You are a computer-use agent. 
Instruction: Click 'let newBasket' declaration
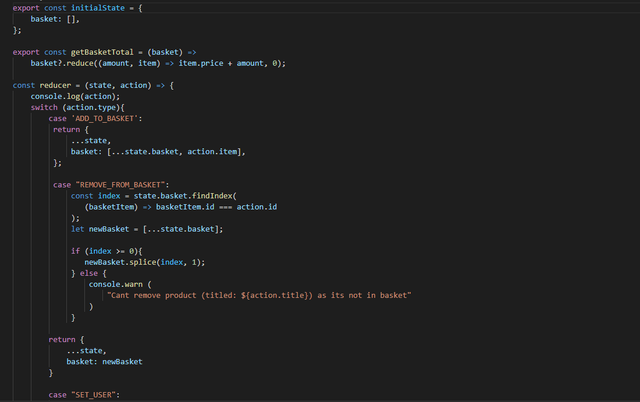pyautogui.click(x=100, y=229)
